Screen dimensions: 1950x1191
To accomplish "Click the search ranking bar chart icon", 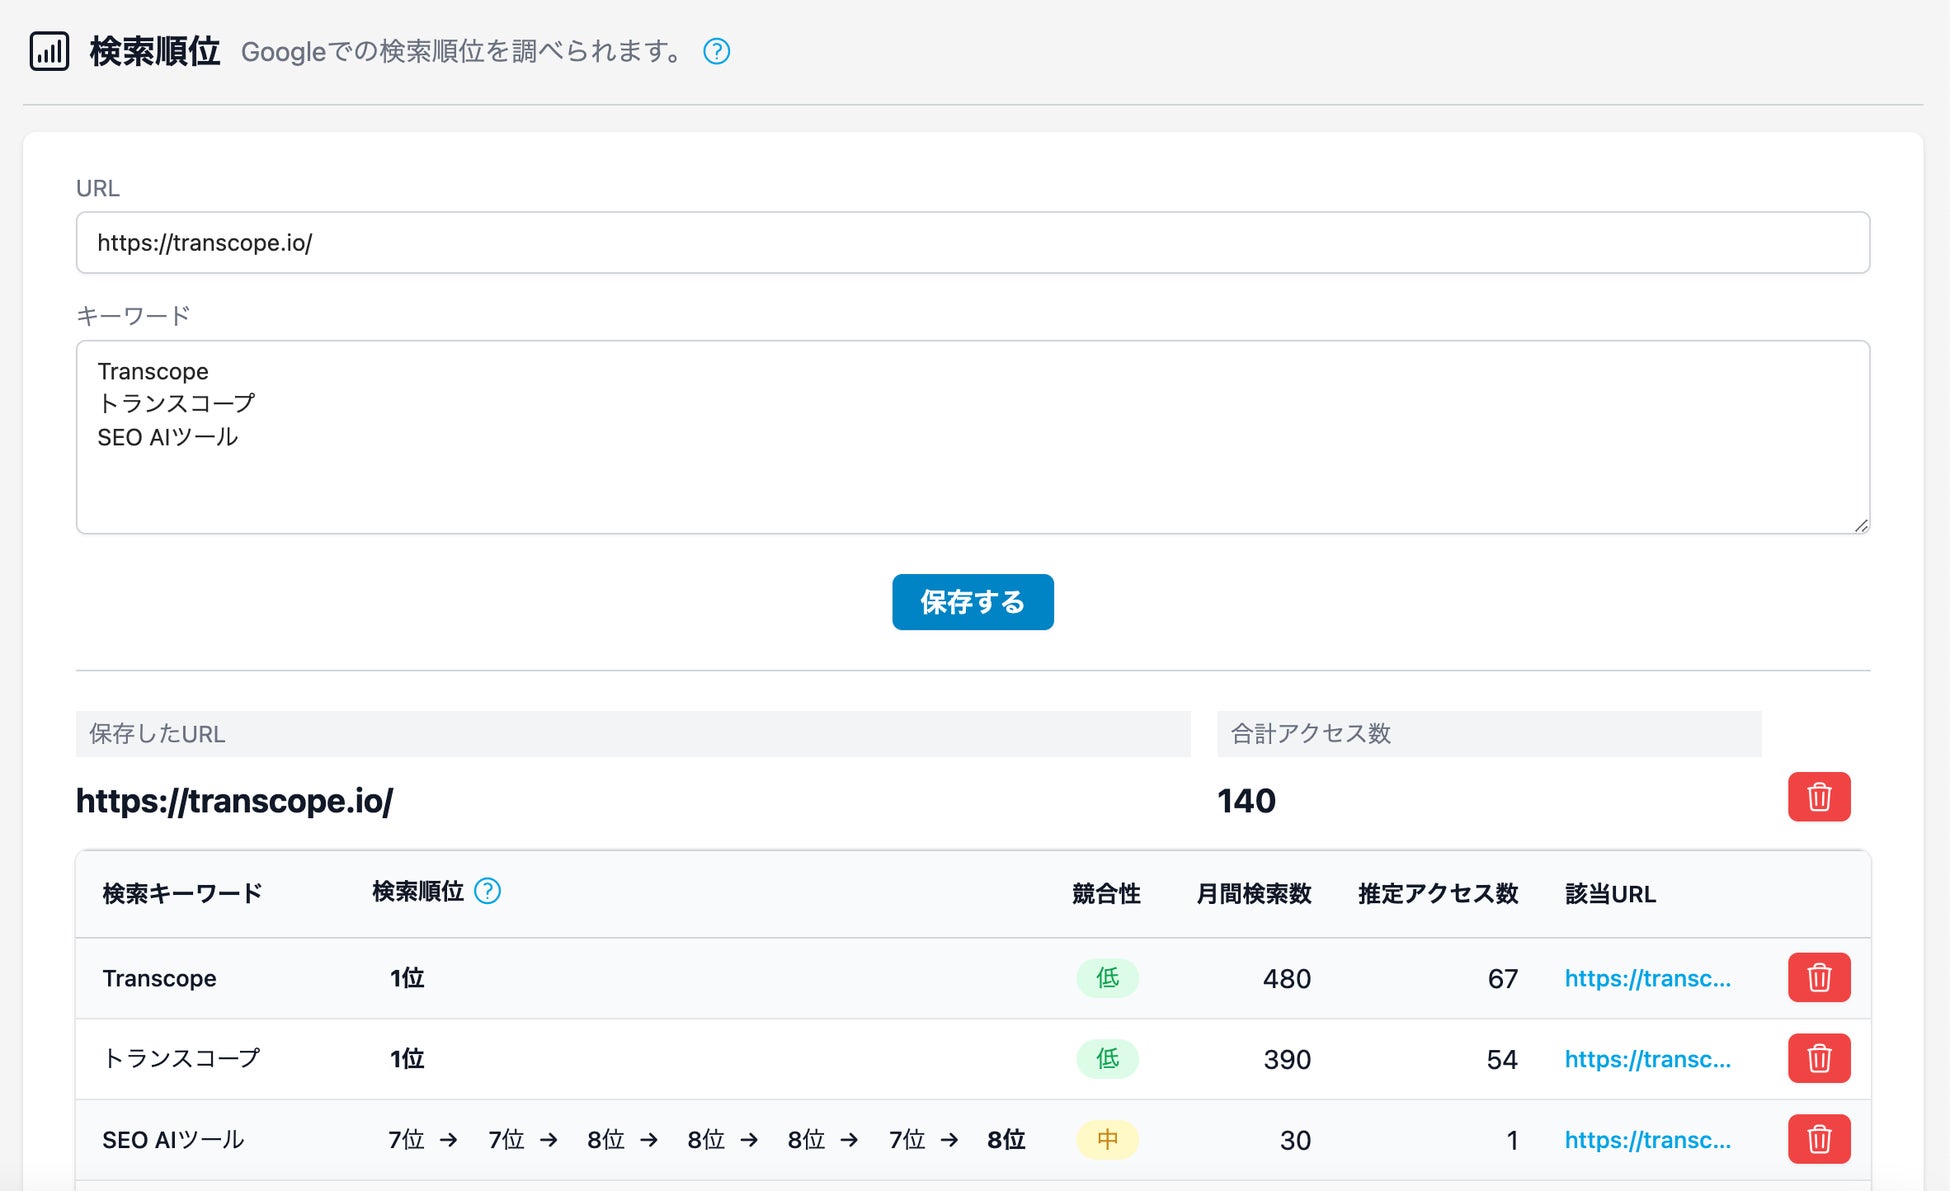I will pos(49,51).
